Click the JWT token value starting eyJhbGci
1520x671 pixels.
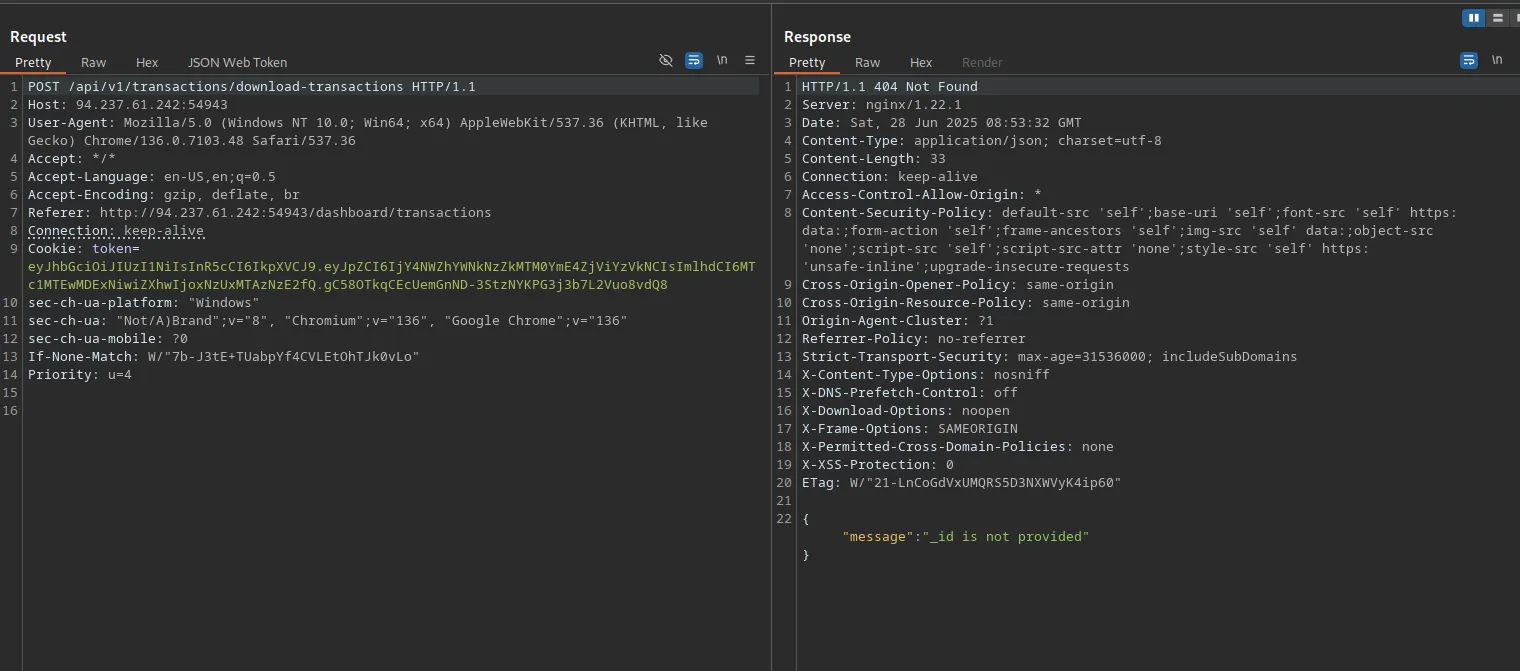392,276
